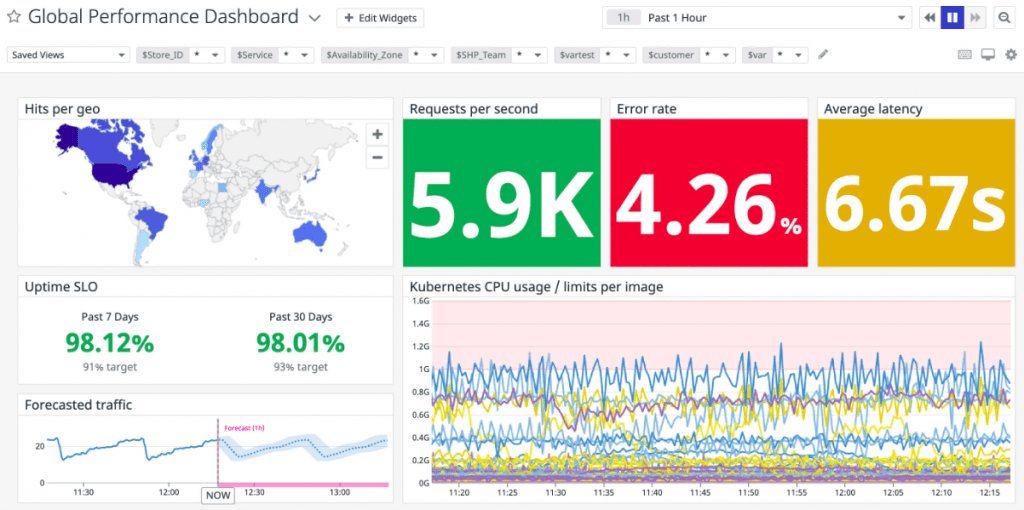Image resolution: width=1024 pixels, height=510 pixels.
Task: Open the Past 1 Hour time selector
Action: pyautogui.click(x=757, y=18)
